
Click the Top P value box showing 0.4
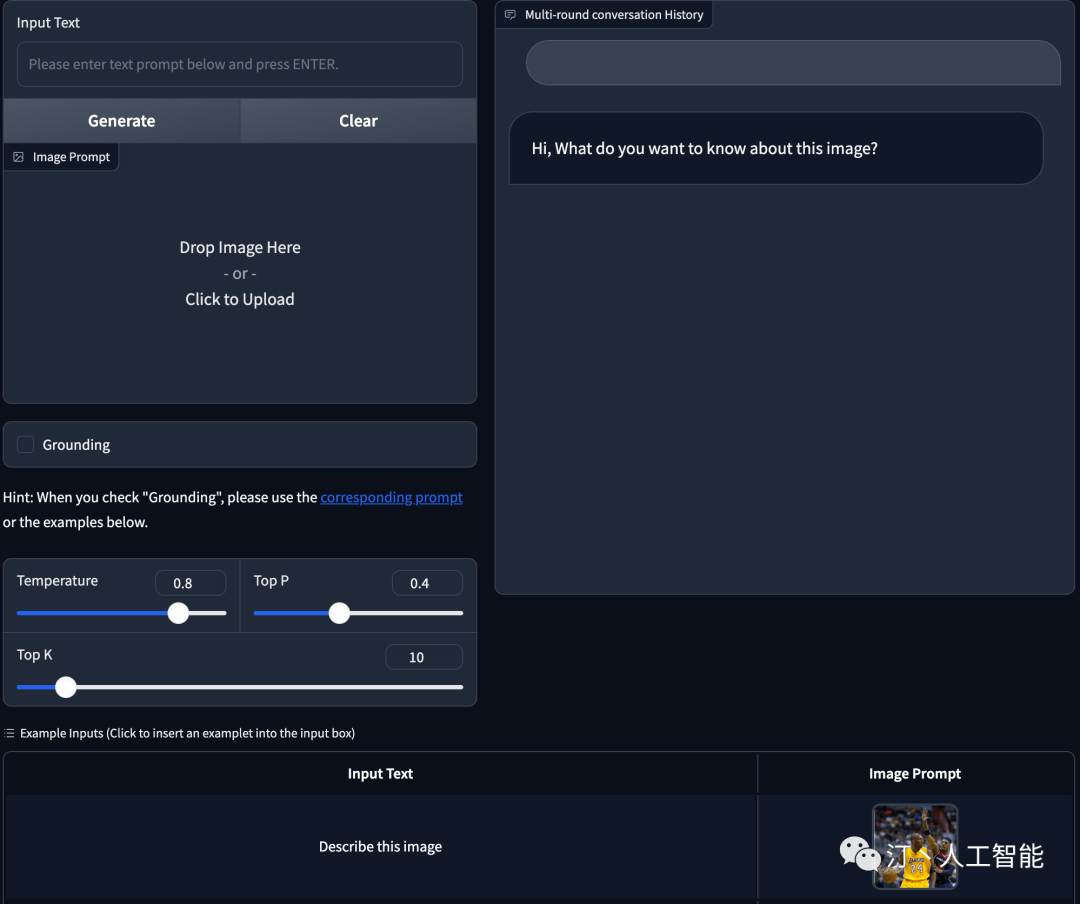[427, 583]
